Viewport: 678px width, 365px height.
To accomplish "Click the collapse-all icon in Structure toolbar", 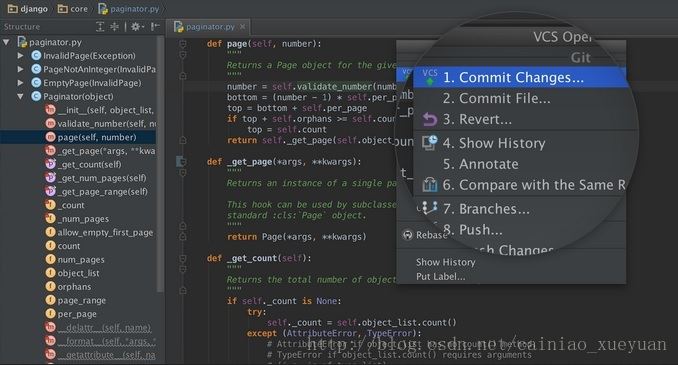I will 115,27.
